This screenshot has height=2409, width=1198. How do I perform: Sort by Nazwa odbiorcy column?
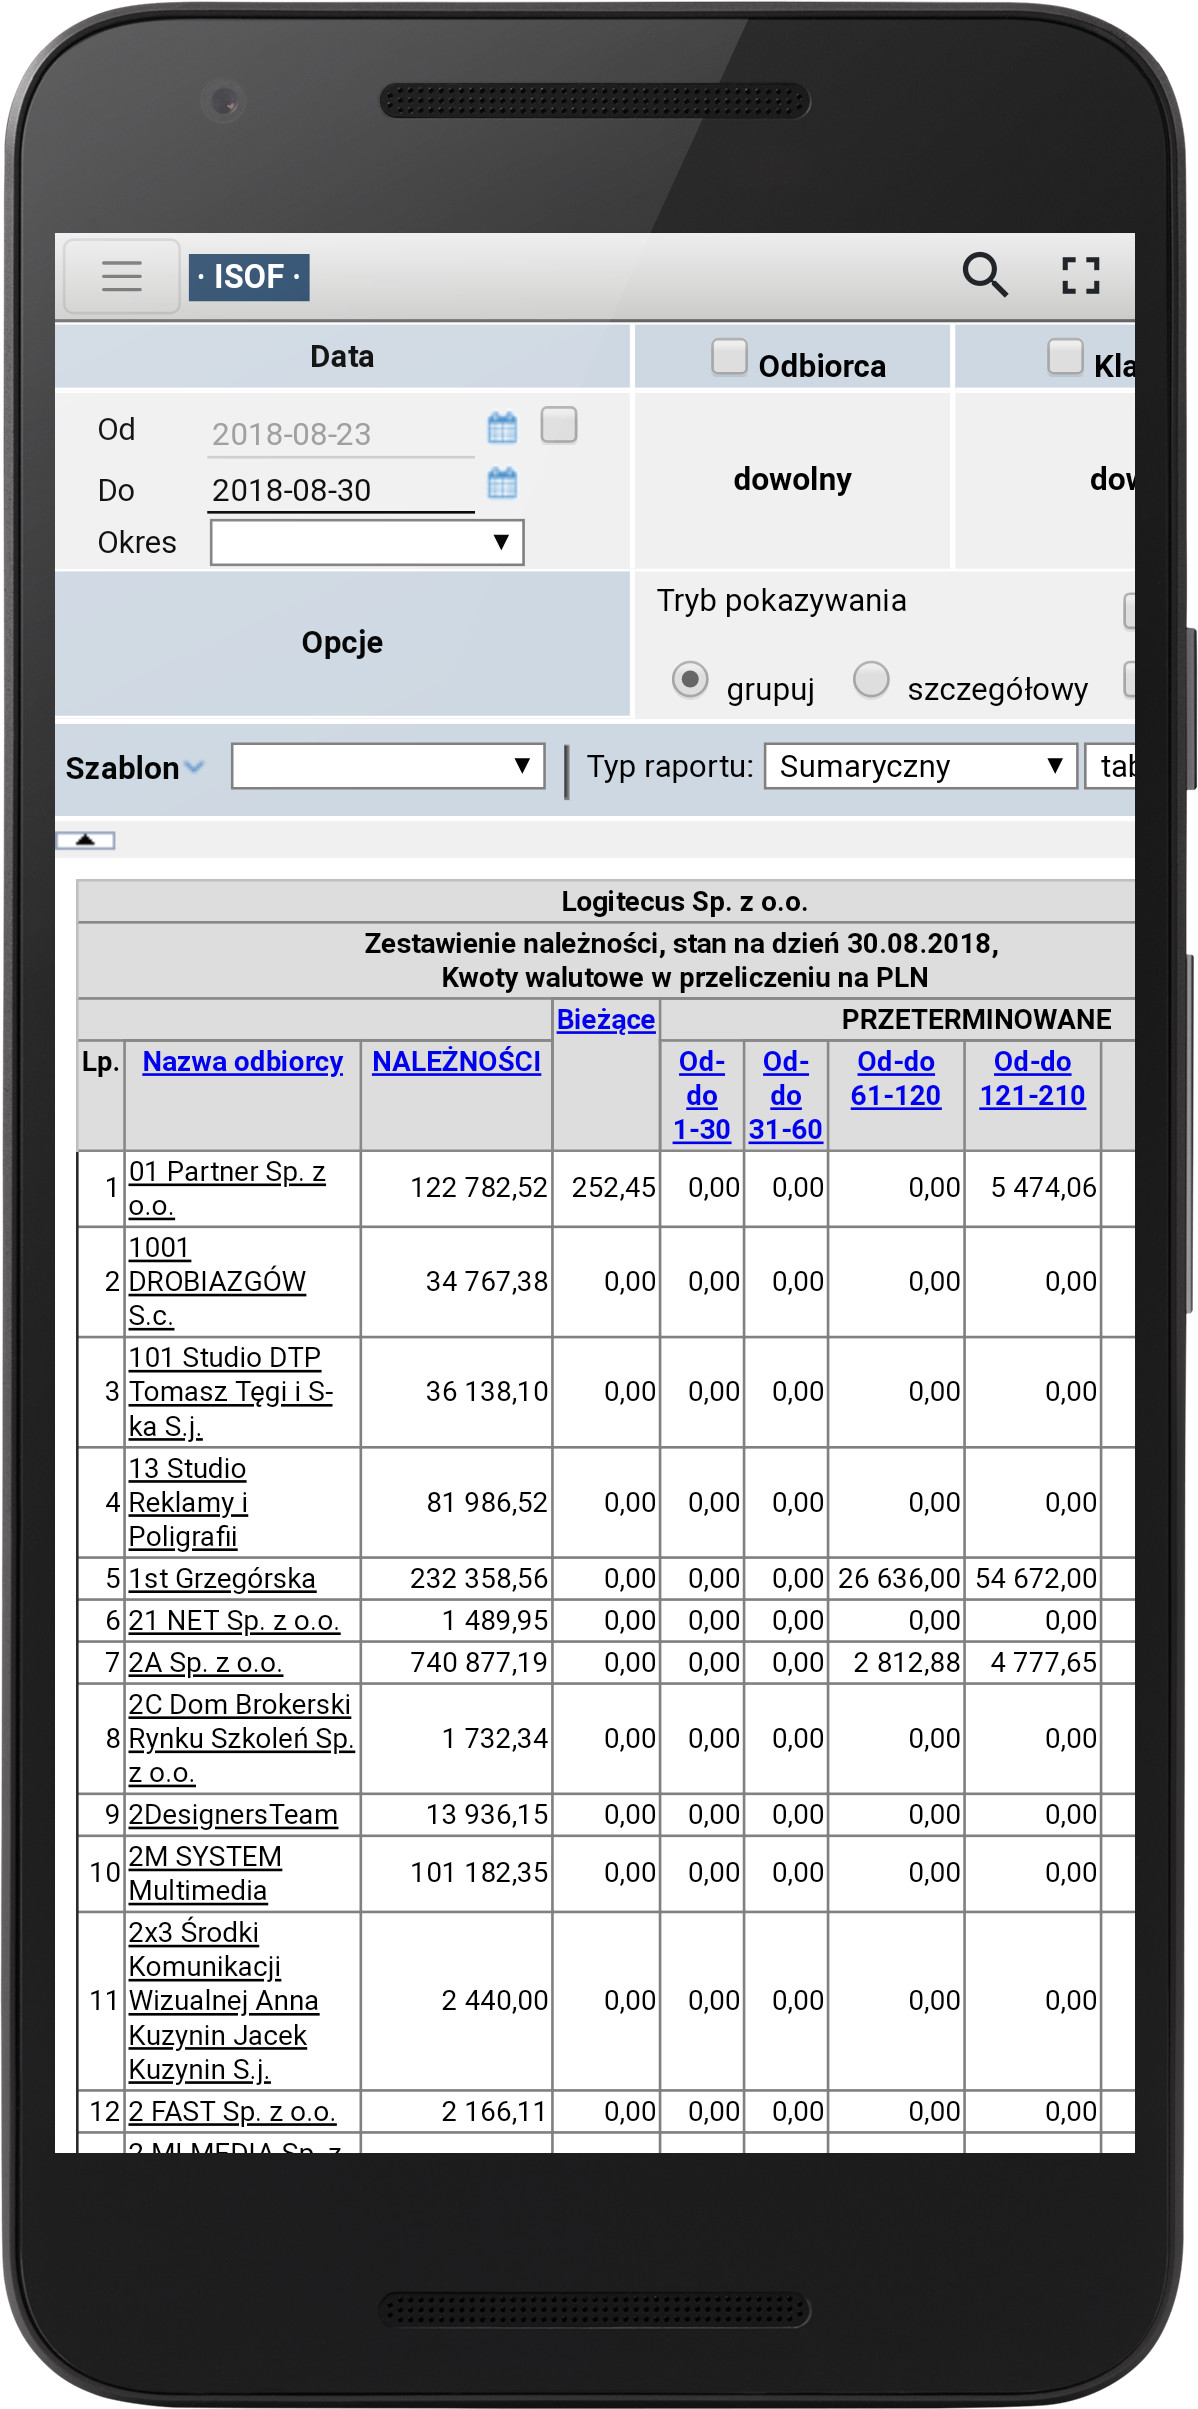coord(243,1061)
